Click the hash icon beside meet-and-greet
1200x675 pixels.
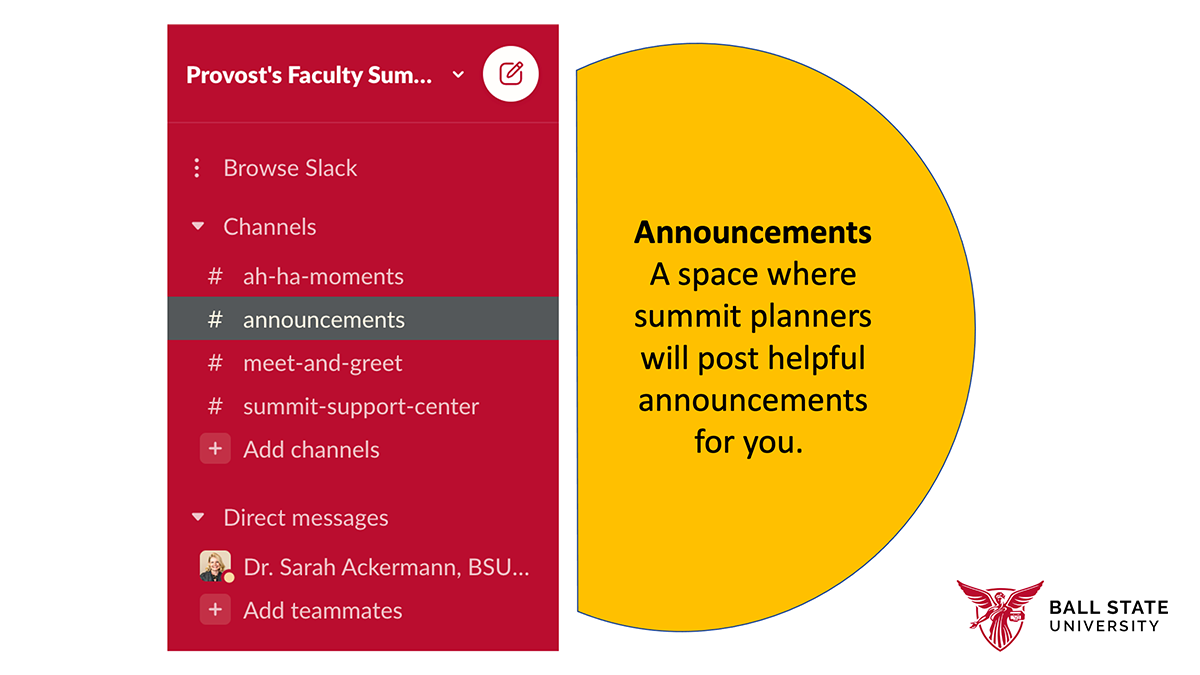pos(215,363)
